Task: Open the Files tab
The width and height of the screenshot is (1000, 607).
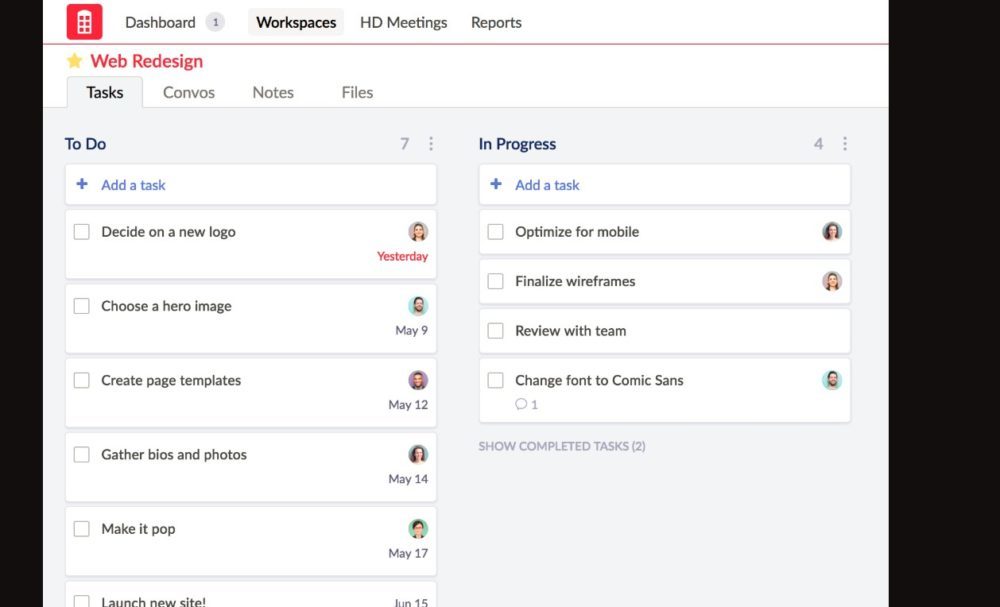Action: tap(357, 92)
